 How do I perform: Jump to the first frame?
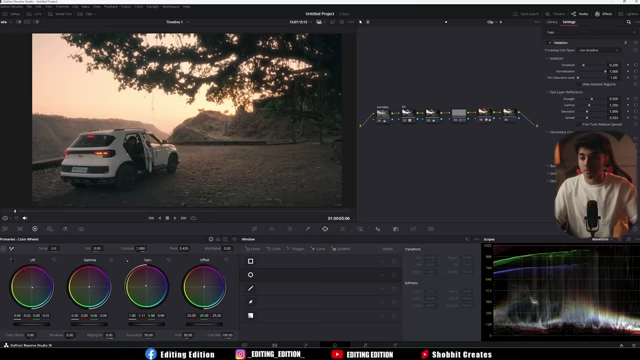tap(151, 218)
